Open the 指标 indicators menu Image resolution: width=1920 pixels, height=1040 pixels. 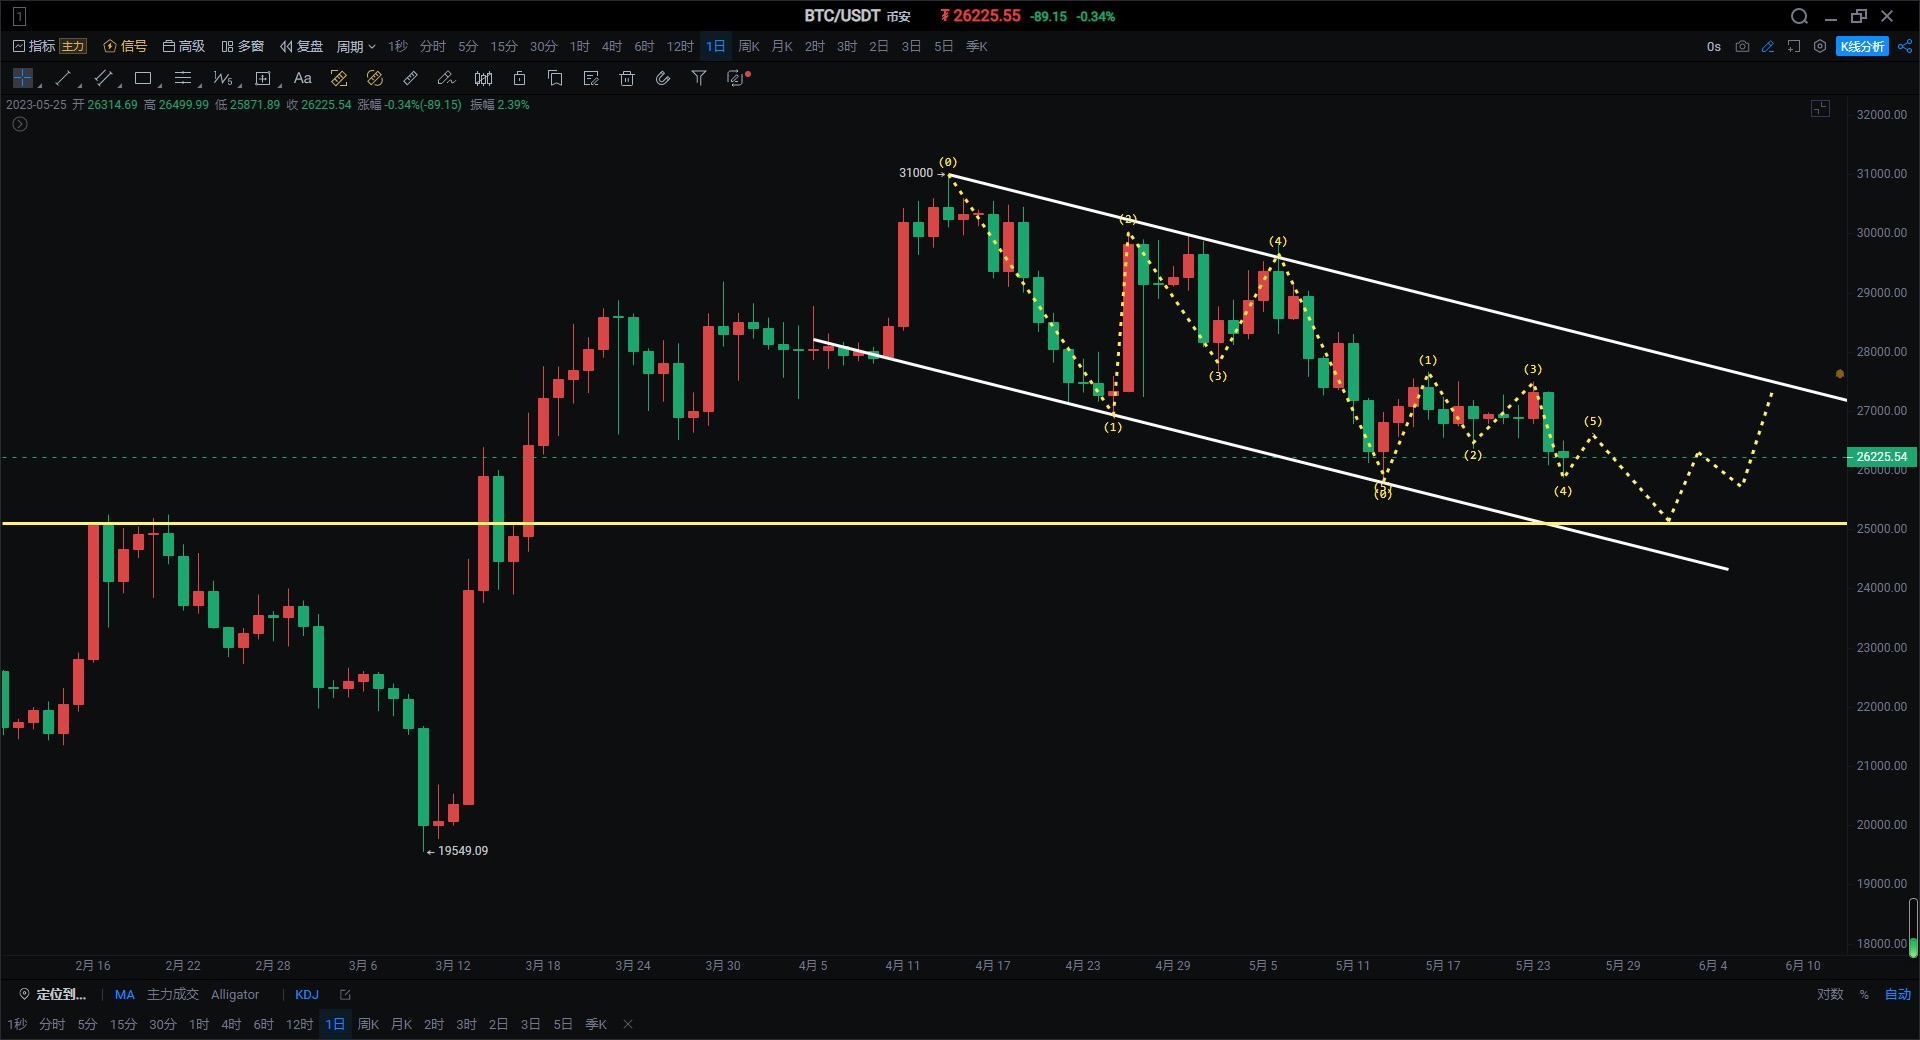[x=34, y=47]
